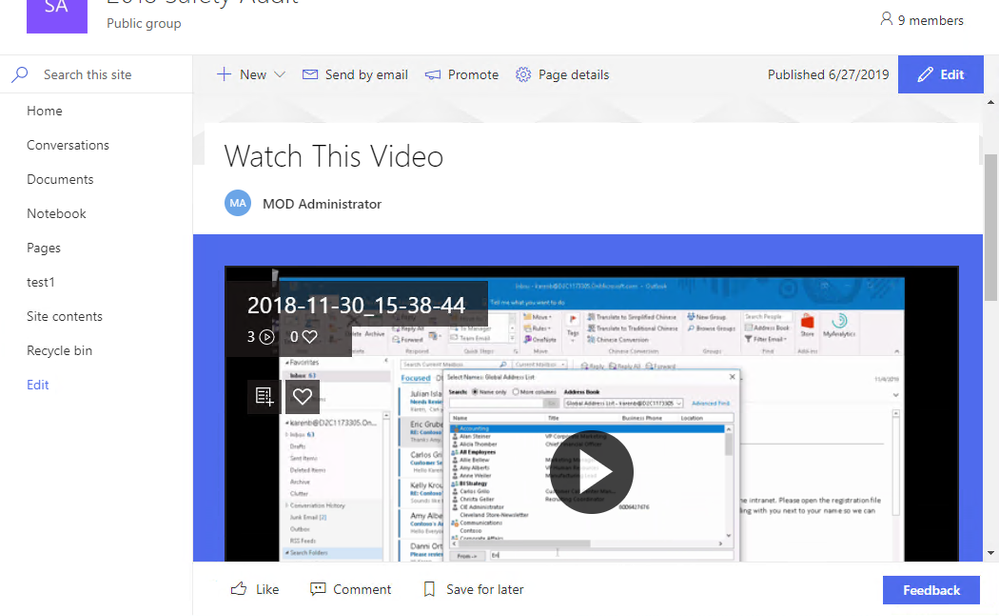This screenshot has width=999, height=616.
Task: Click Save for later bookmark icon
Action: [x=429, y=589]
